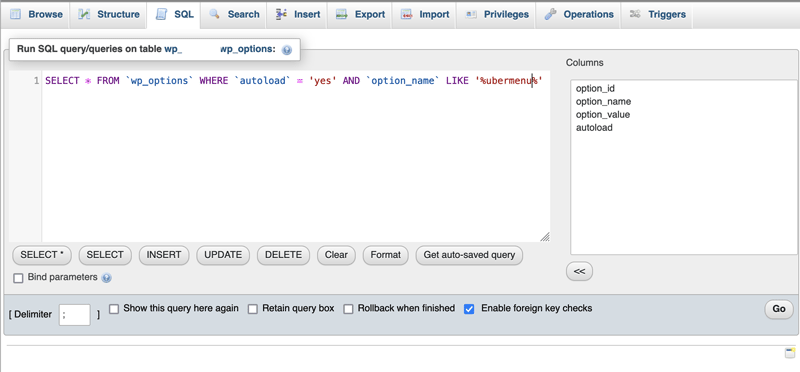Click the SQL query help icon
The image size is (800, 372).
point(287,50)
